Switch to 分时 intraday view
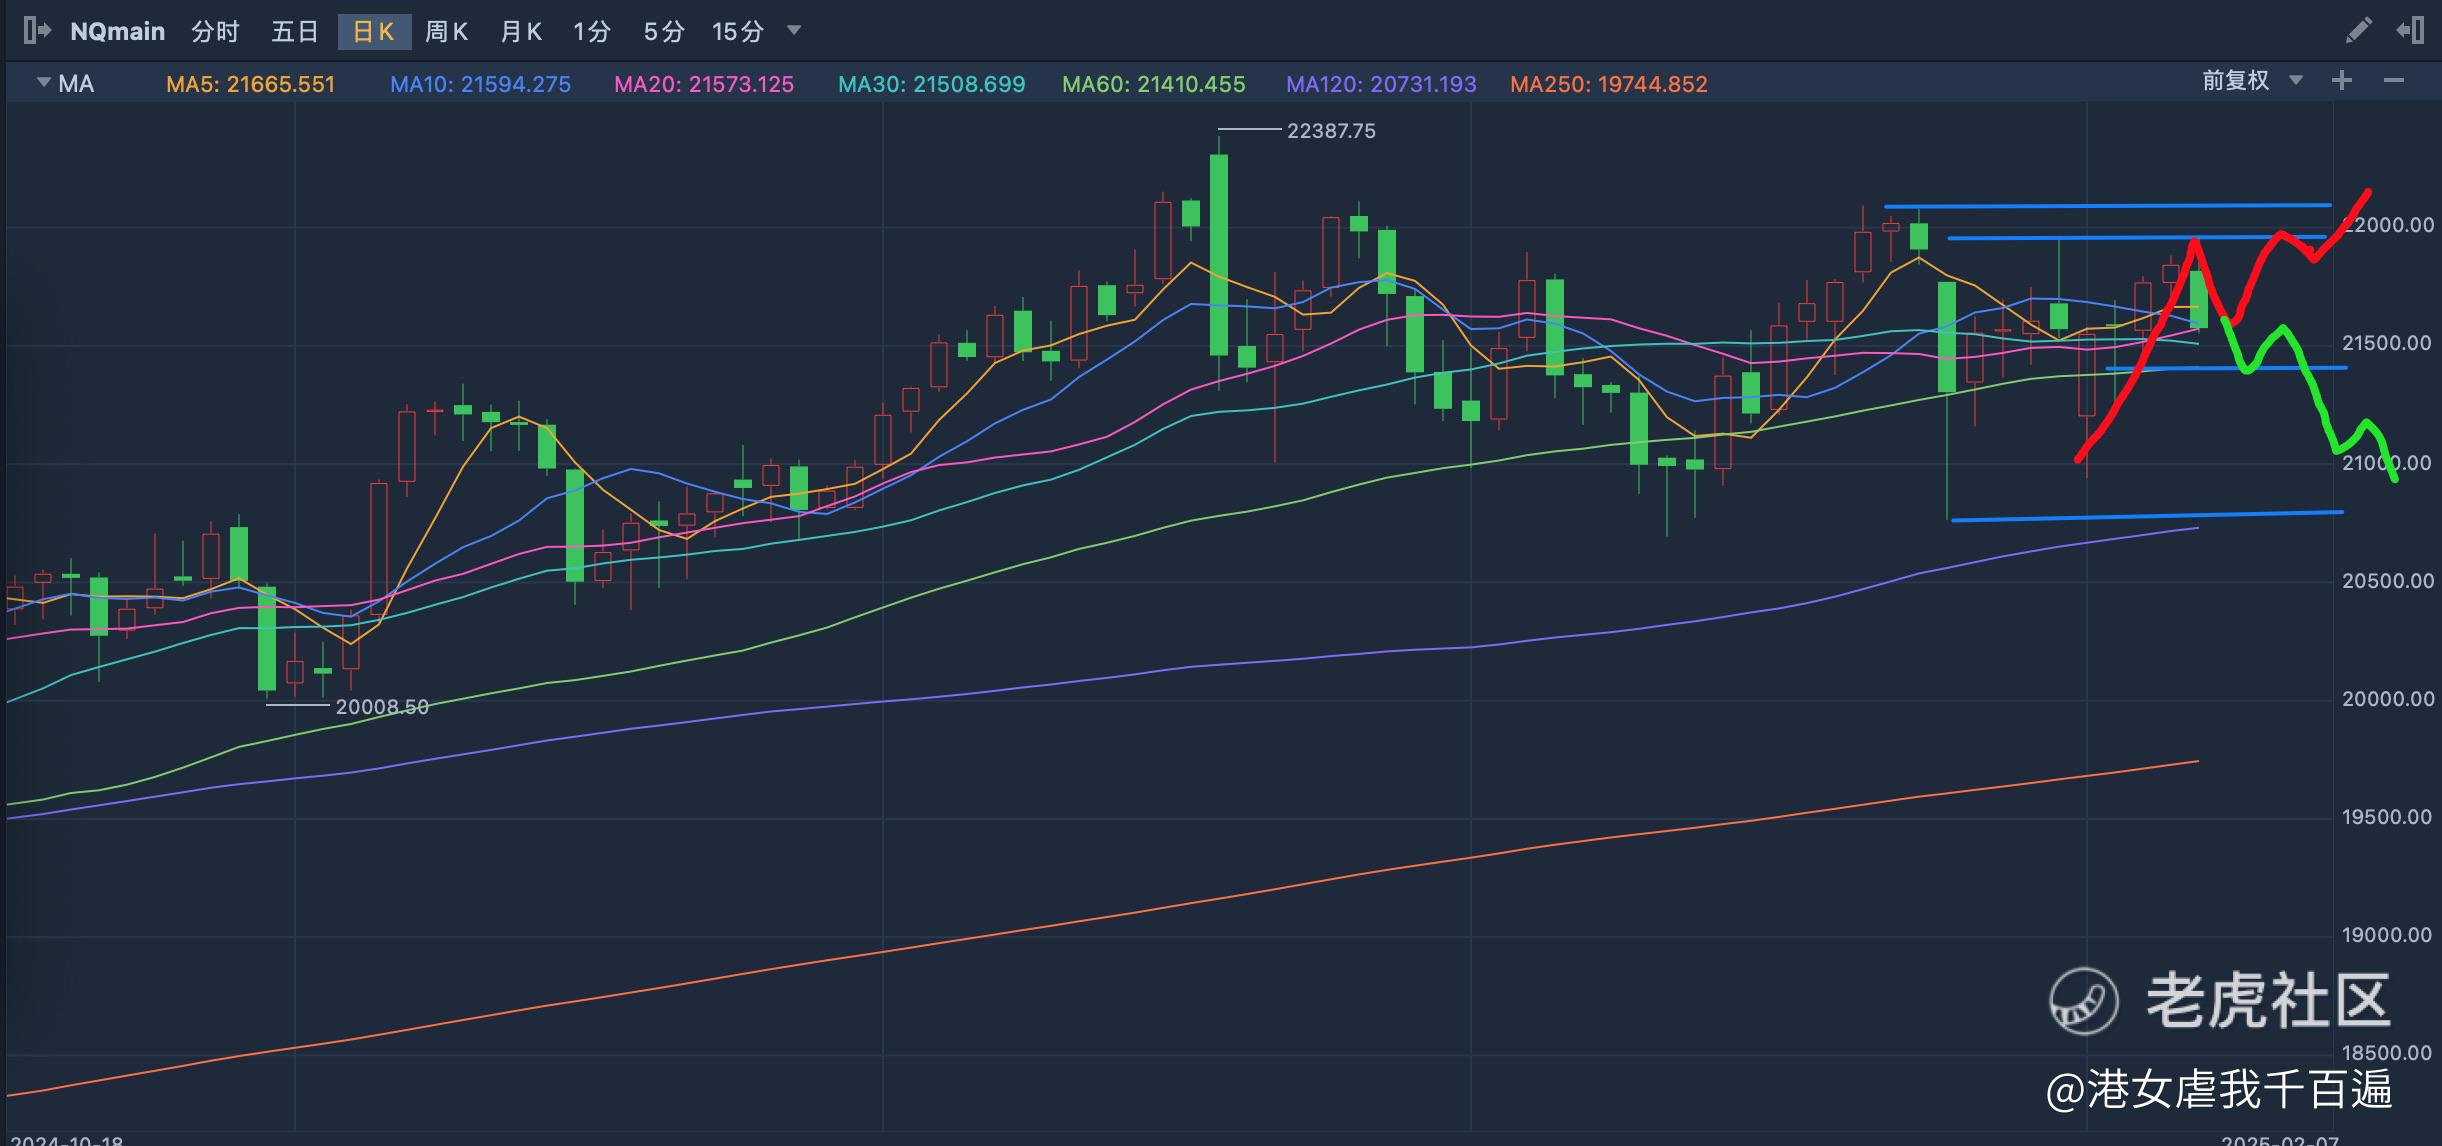The height and width of the screenshot is (1146, 2442). (216, 32)
